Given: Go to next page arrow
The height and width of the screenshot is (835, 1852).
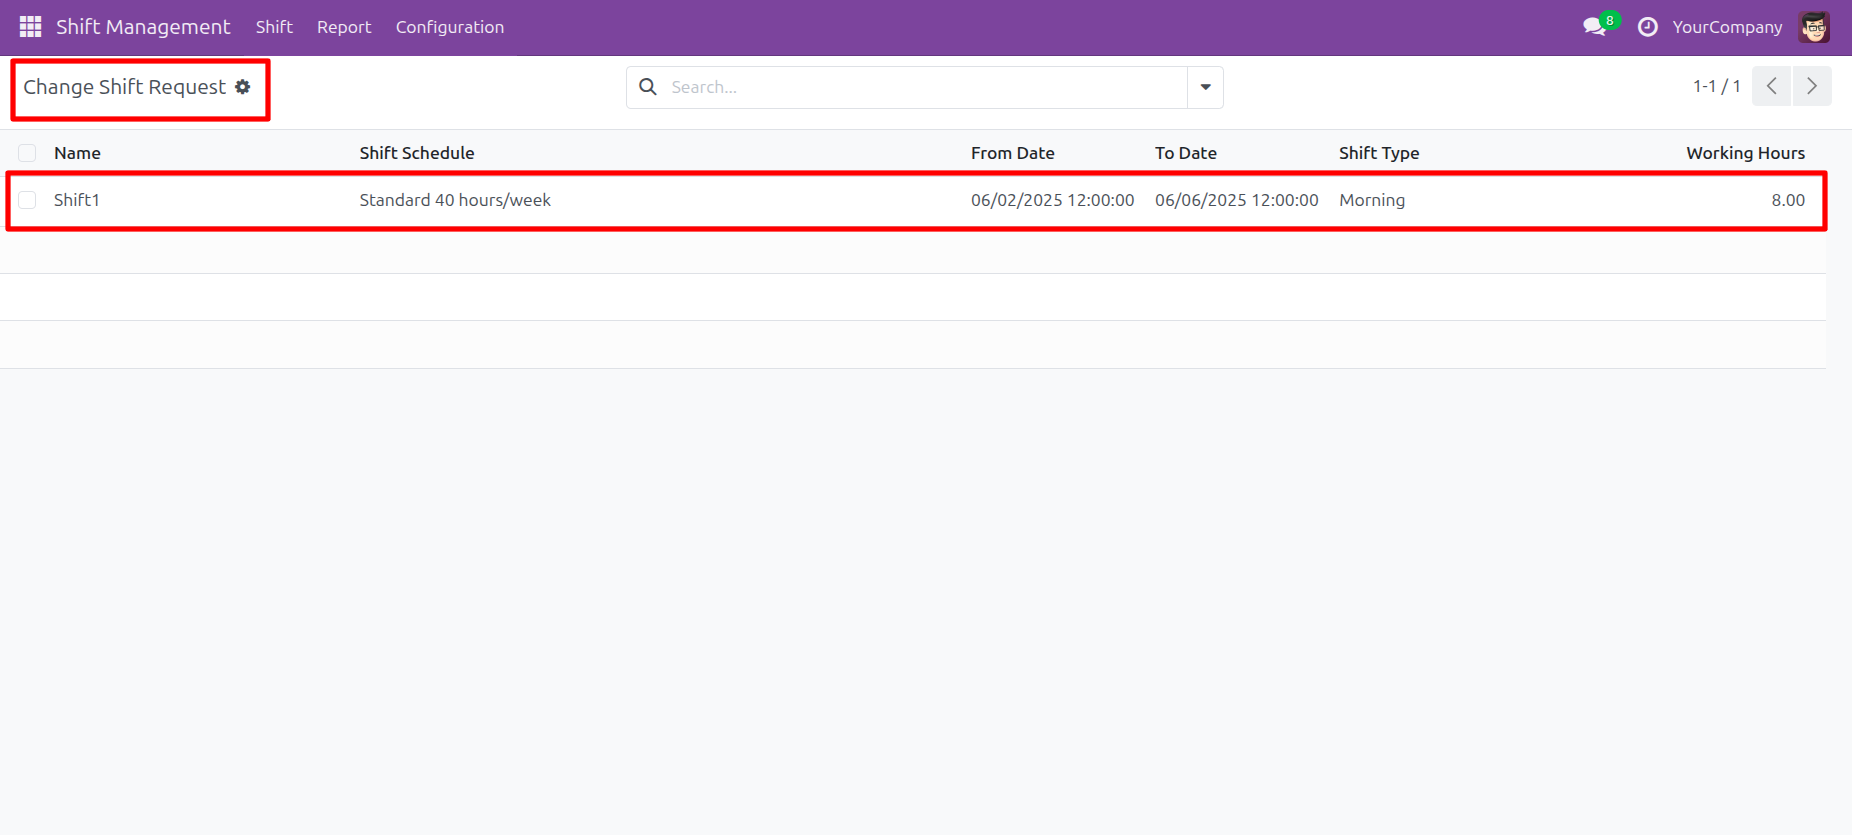Looking at the screenshot, I should (x=1812, y=86).
